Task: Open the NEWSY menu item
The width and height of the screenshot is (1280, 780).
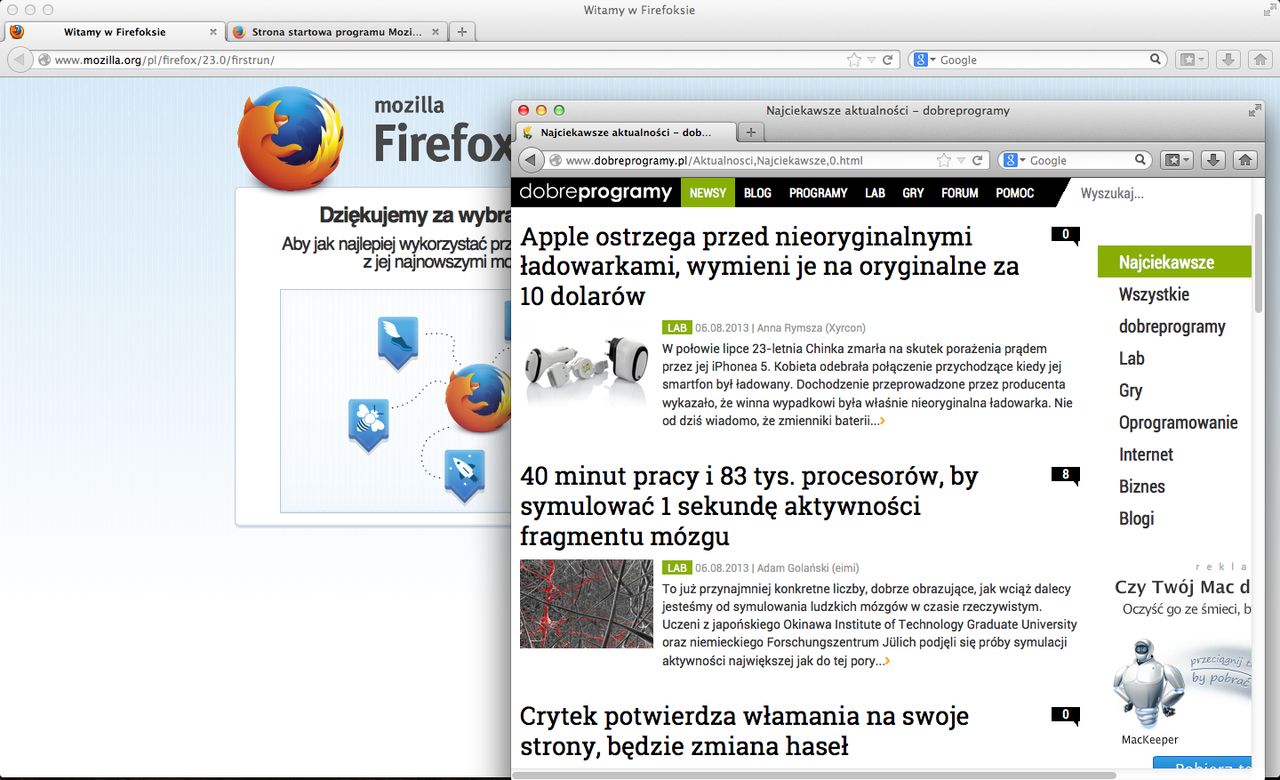Action: [x=708, y=193]
